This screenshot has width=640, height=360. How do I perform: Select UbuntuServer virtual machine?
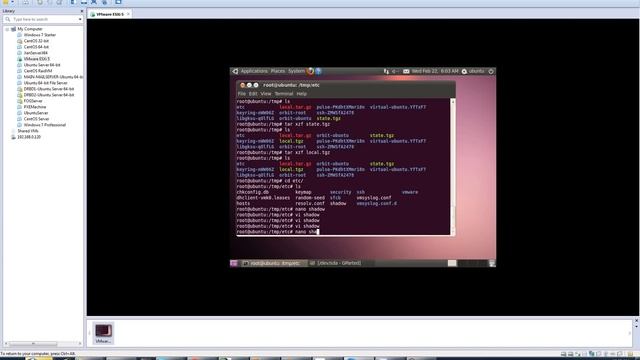(36, 113)
